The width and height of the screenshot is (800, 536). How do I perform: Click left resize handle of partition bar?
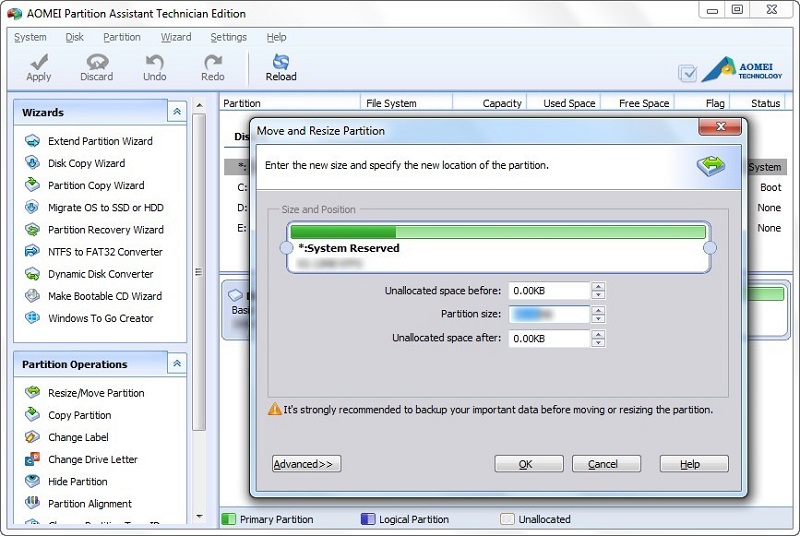(x=287, y=248)
